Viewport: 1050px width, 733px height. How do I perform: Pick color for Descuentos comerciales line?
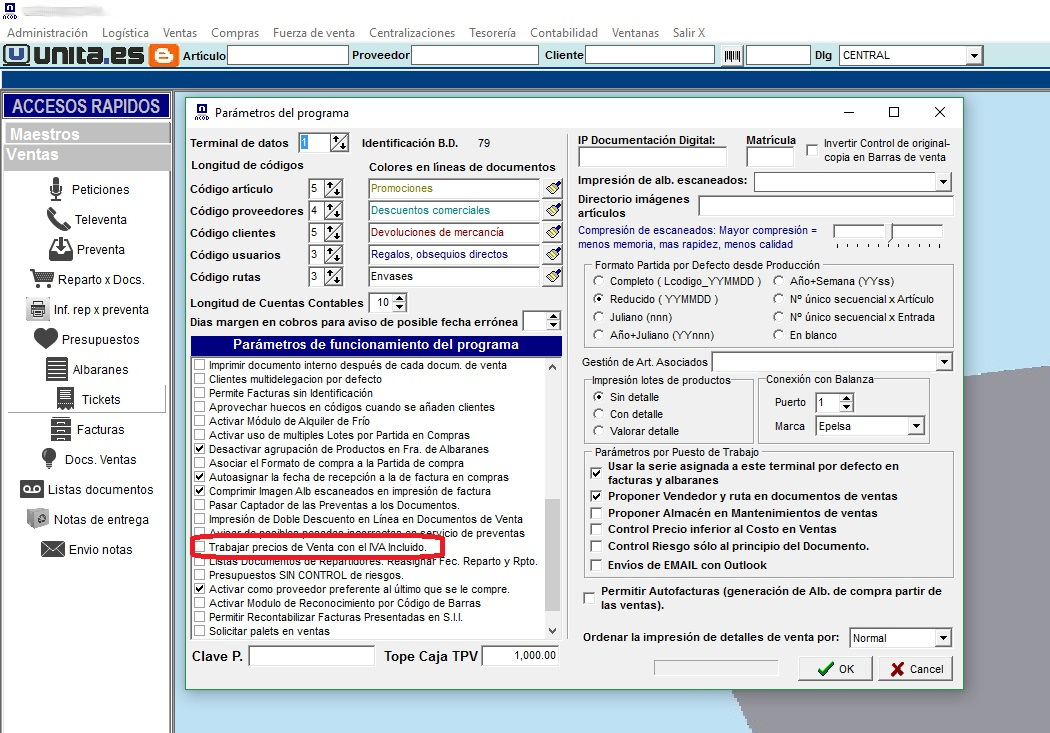point(553,210)
